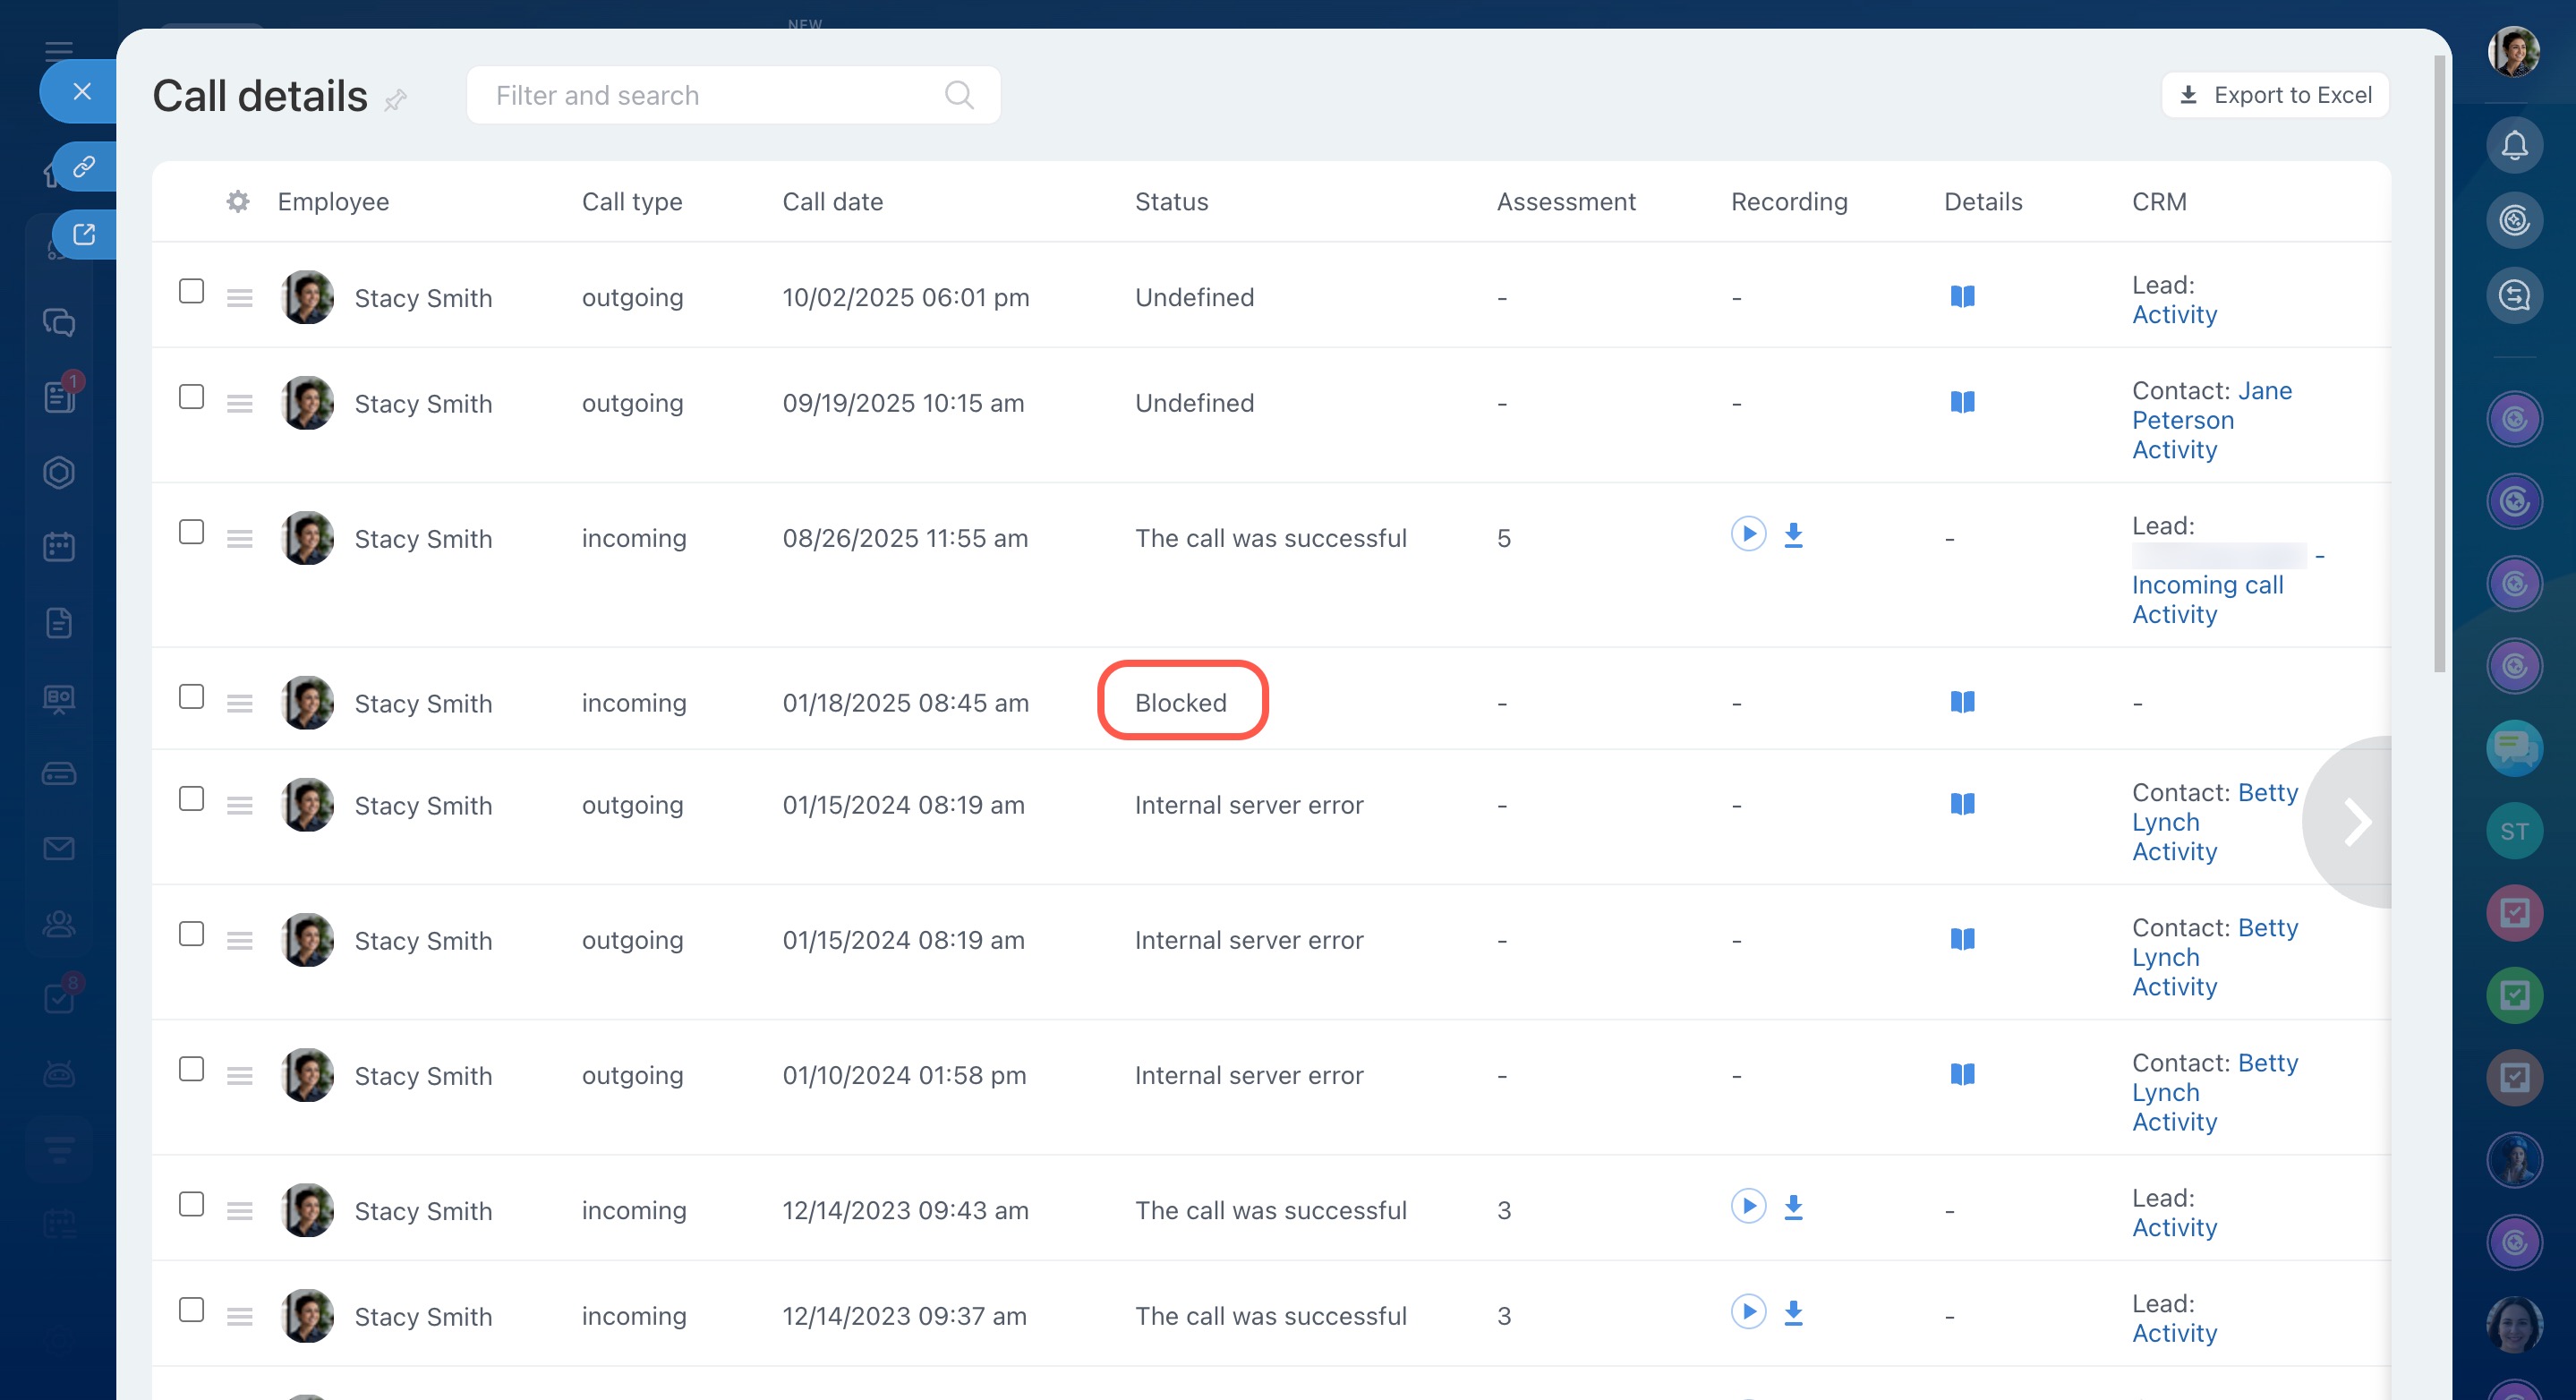This screenshot has width=2576, height=1400.
Task: Download recording of 12/14/2023 09:43 am call
Action: 1793,1208
